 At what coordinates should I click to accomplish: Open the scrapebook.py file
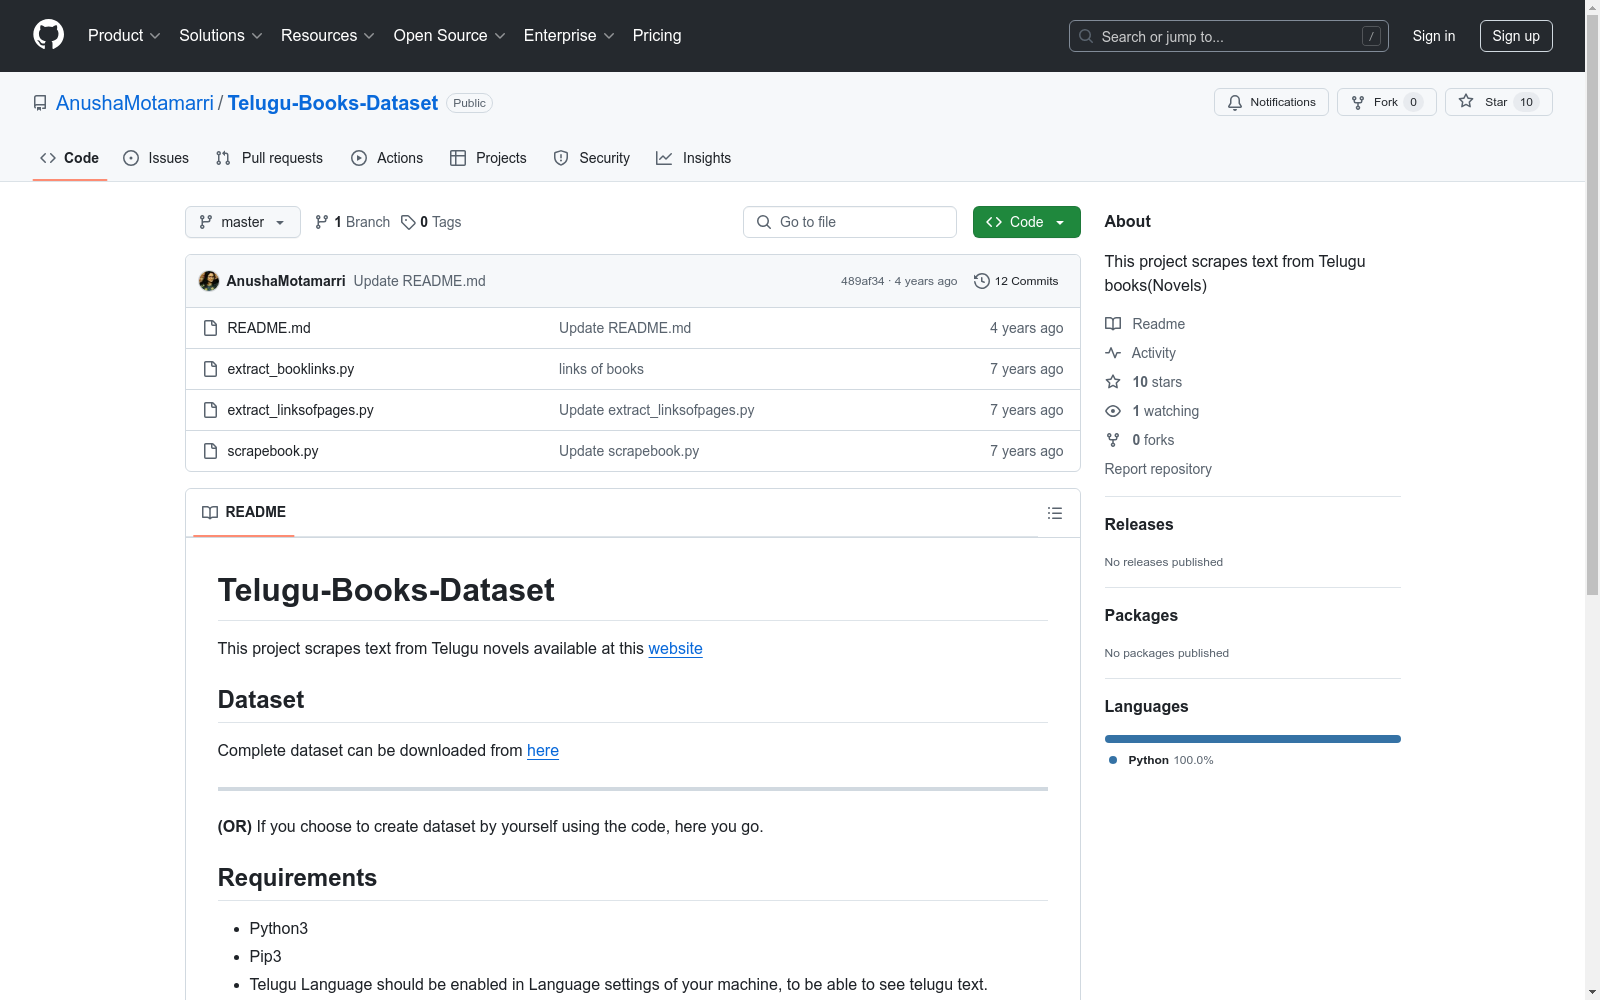pyautogui.click(x=273, y=451)
